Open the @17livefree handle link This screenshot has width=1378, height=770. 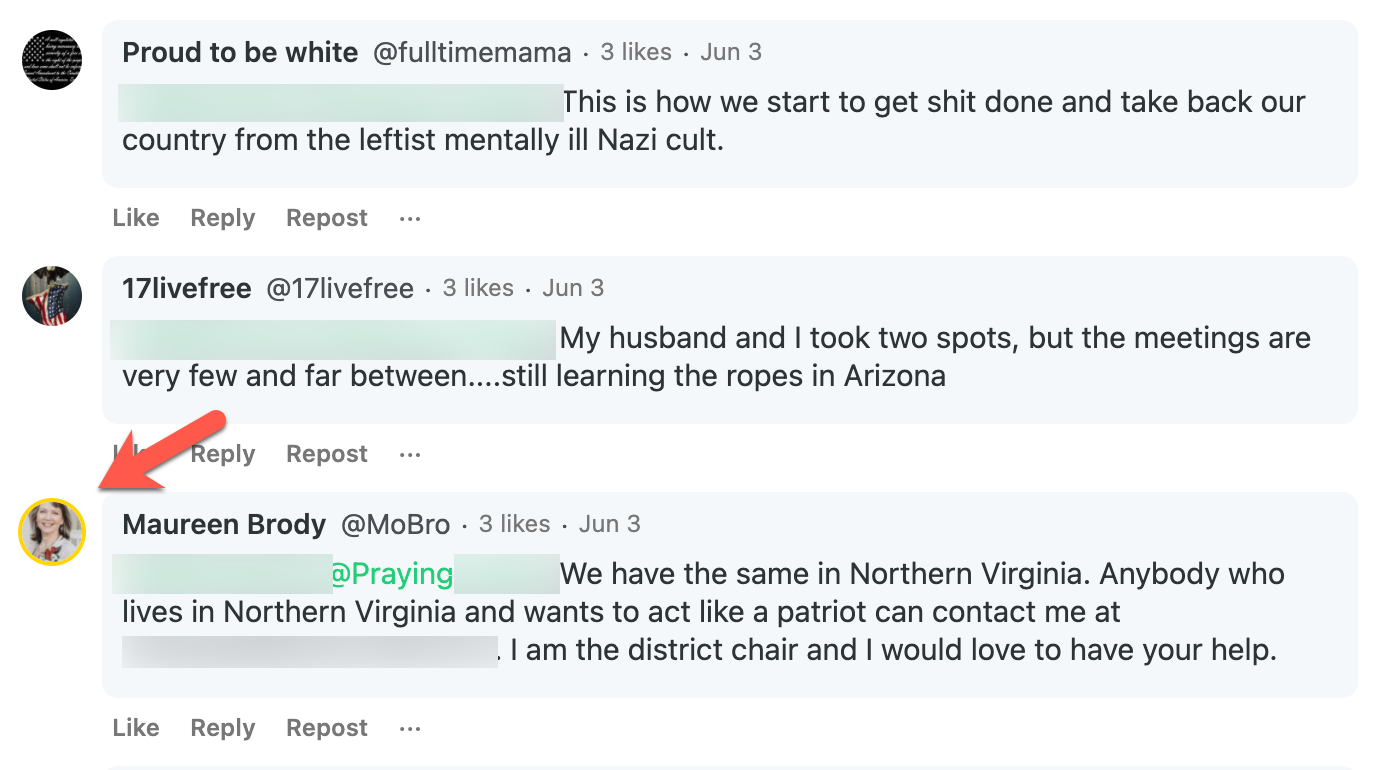340,289
